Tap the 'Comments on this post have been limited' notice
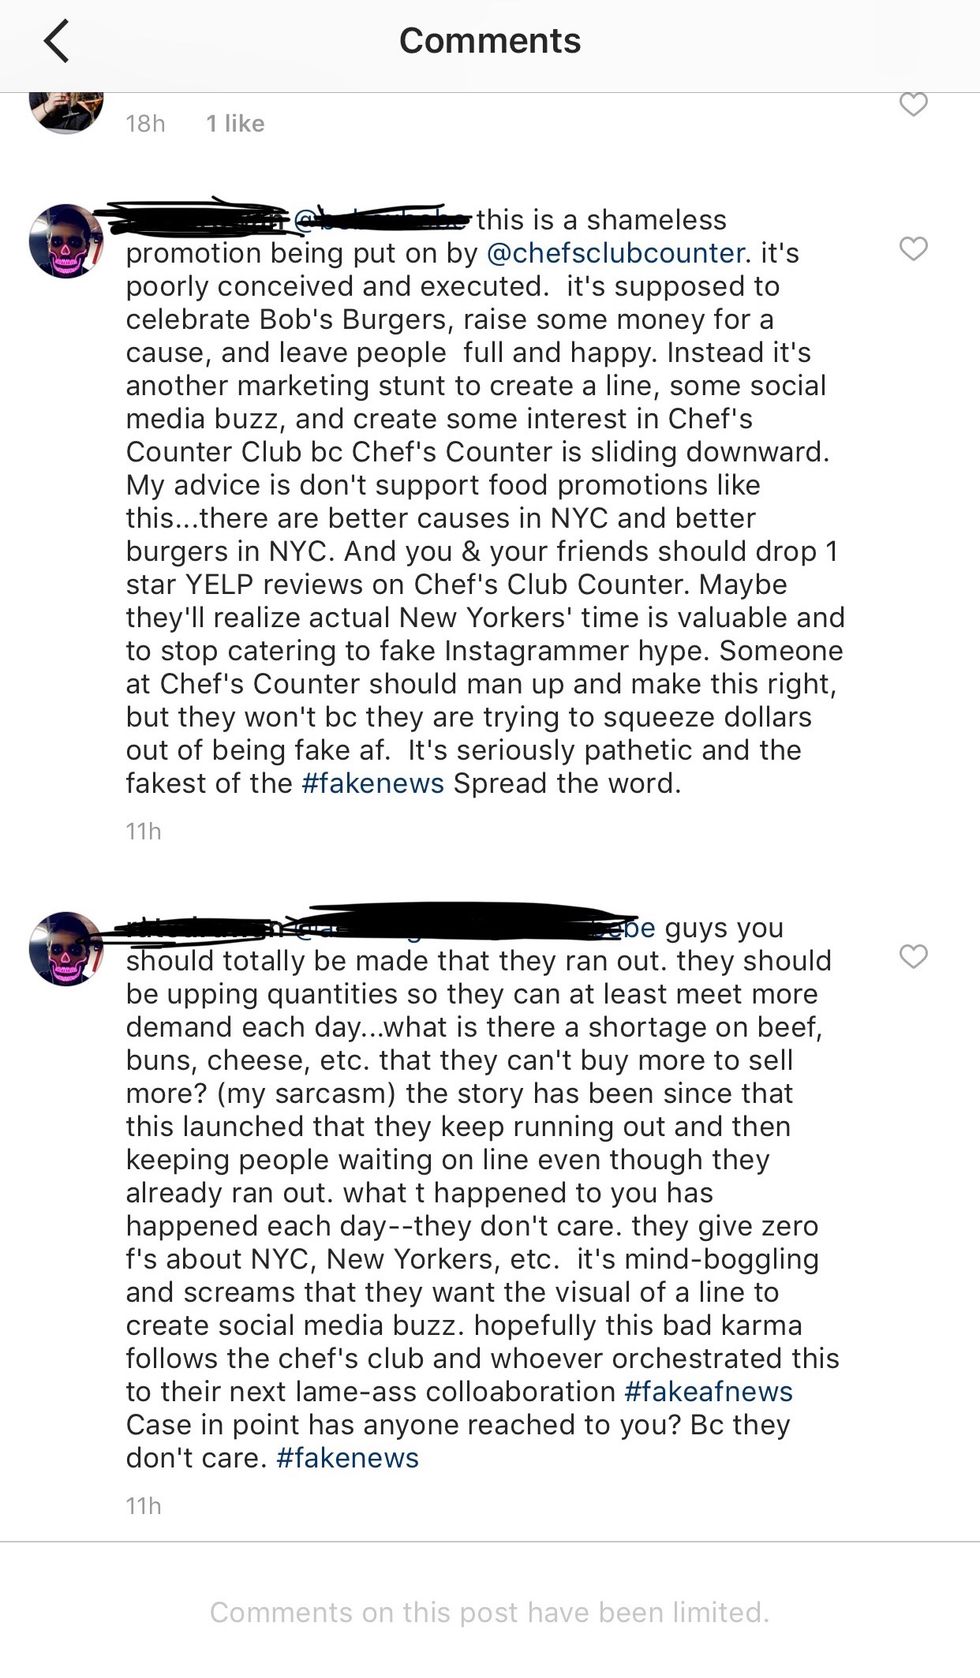This screenshot has height=1678, width=980. pyautogui.click(x=490, y=1612)
